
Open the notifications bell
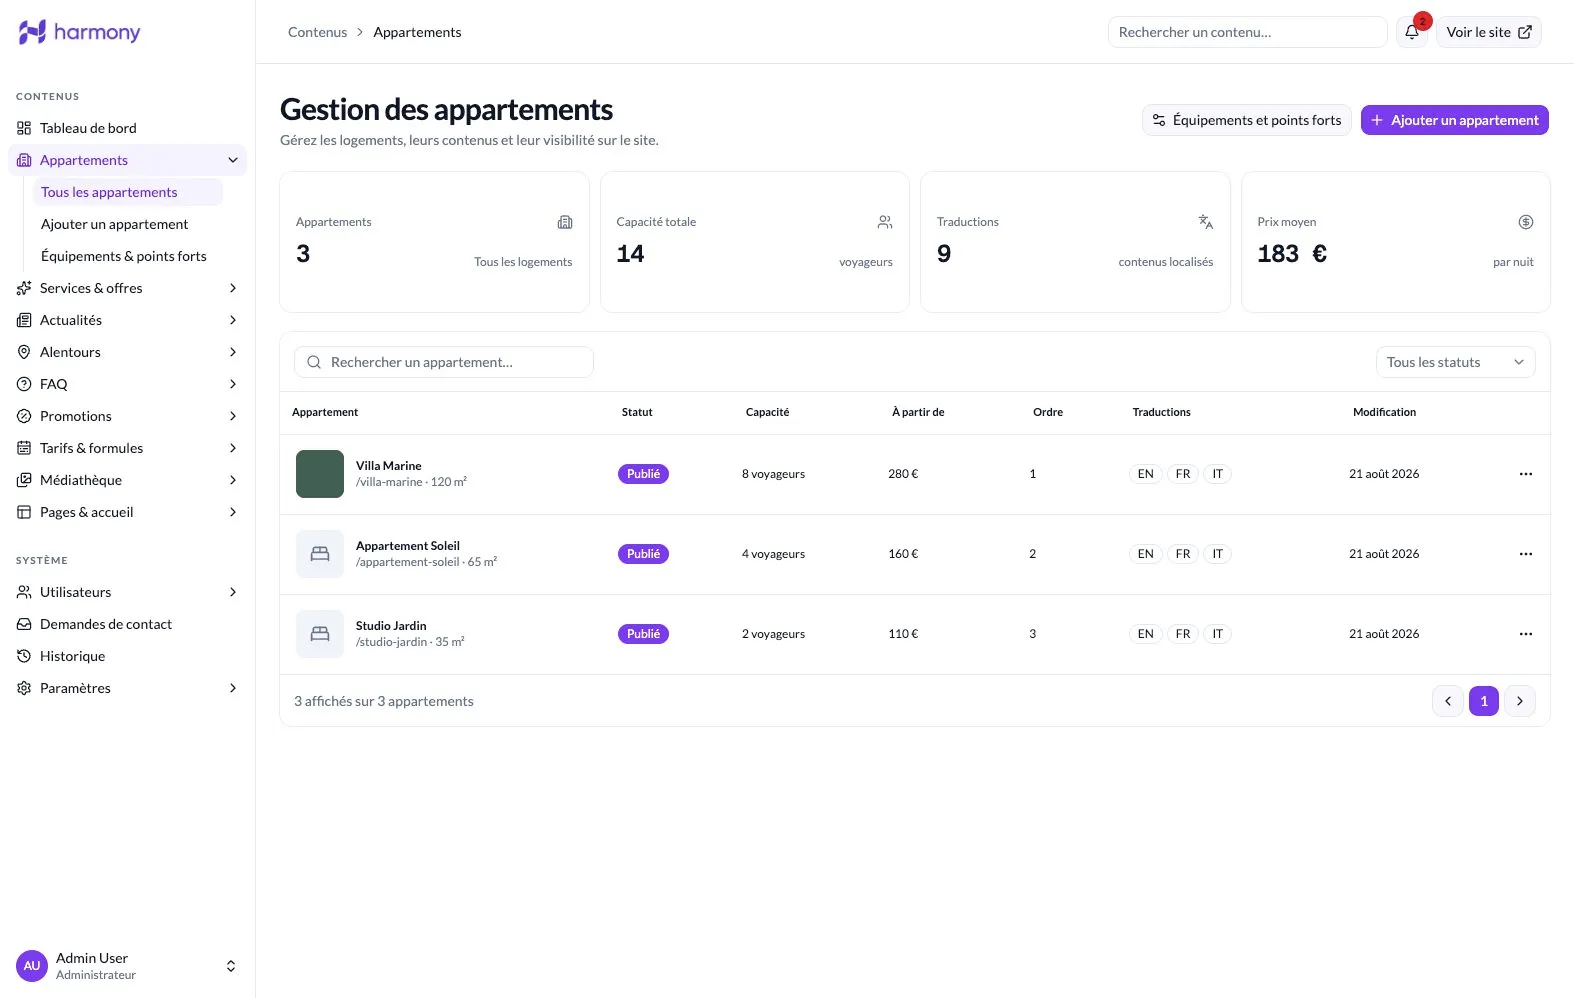coord(1412,32)
